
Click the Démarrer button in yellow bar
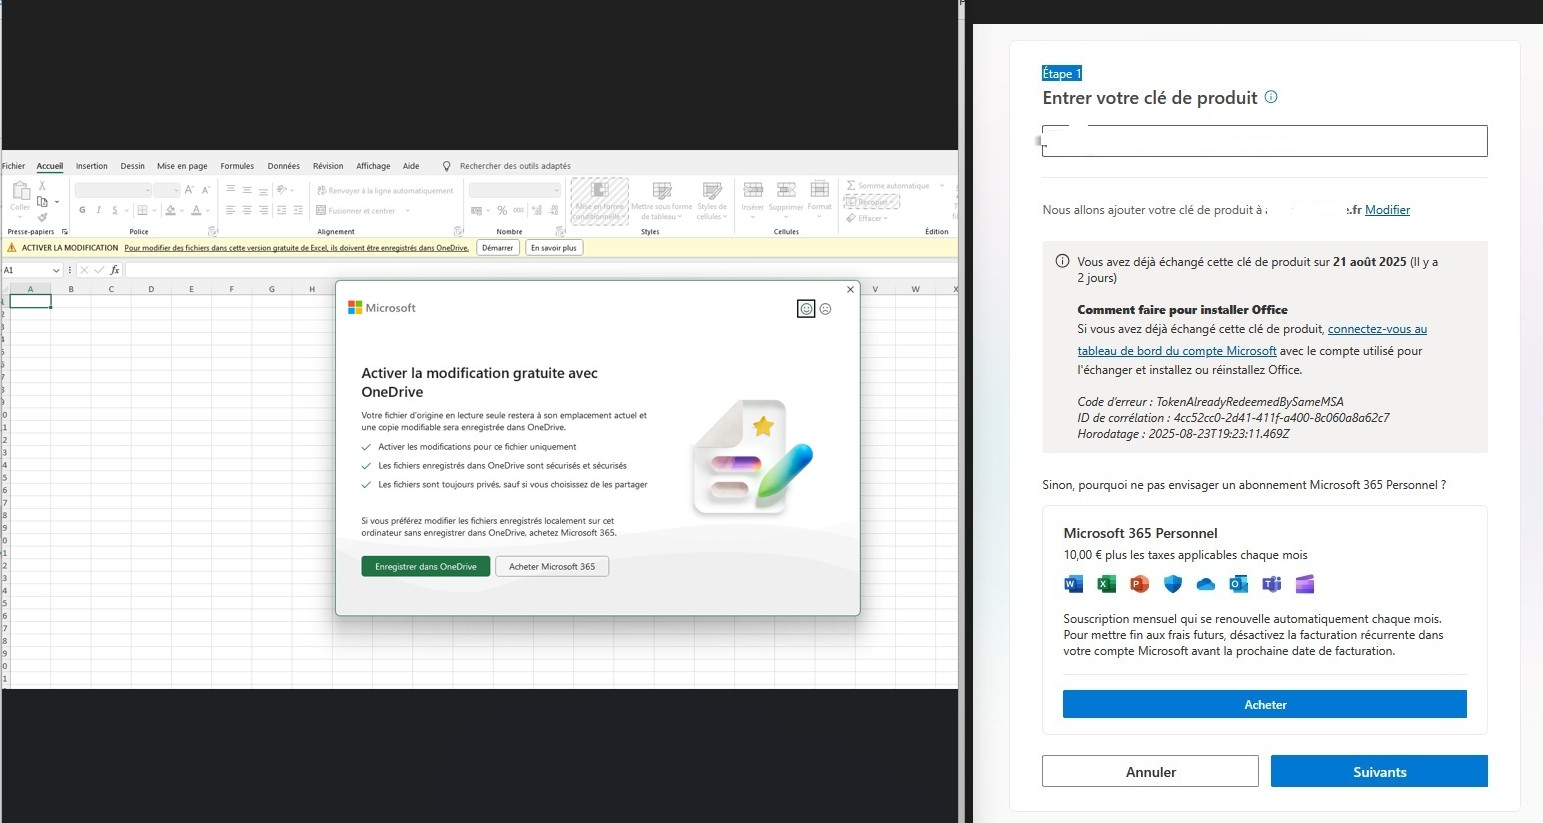pyautogui.click(x=497, y=248)
